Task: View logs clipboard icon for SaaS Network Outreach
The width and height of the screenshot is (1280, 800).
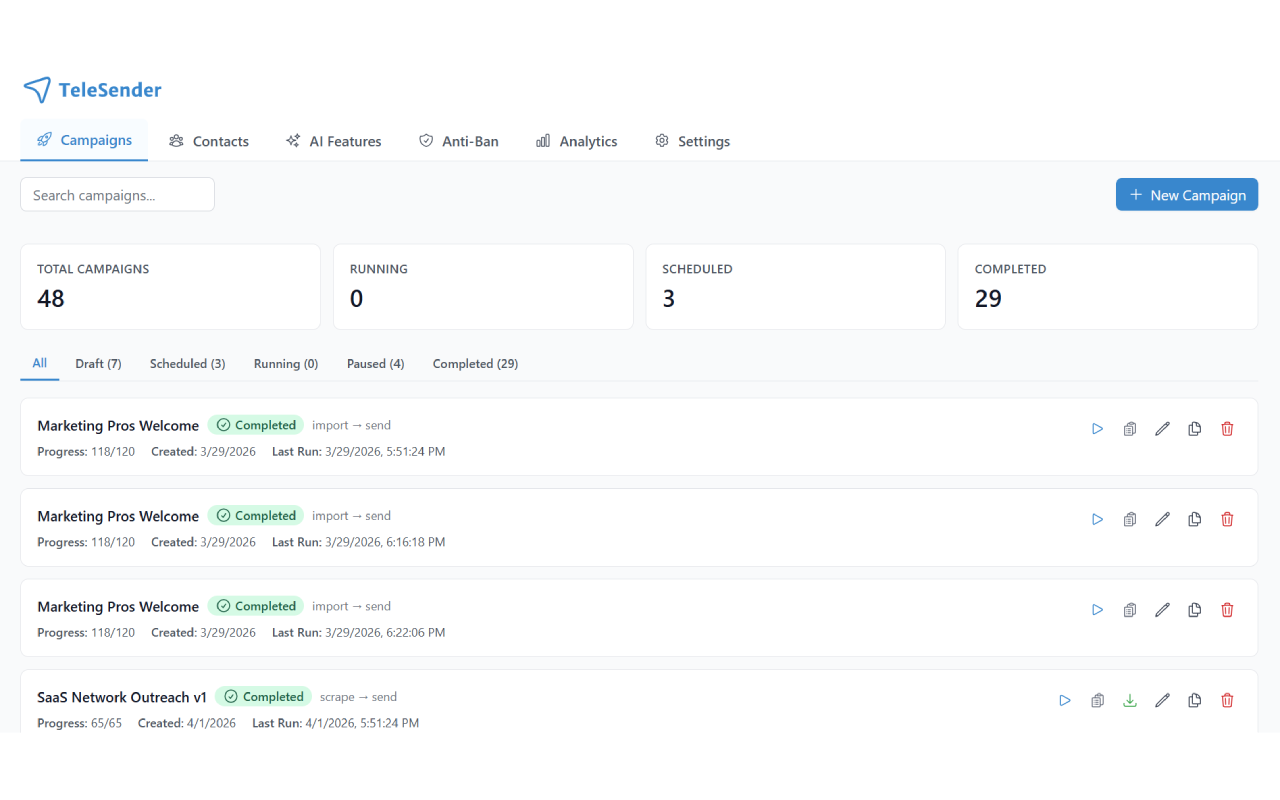Action: [x=1097, y=701]
